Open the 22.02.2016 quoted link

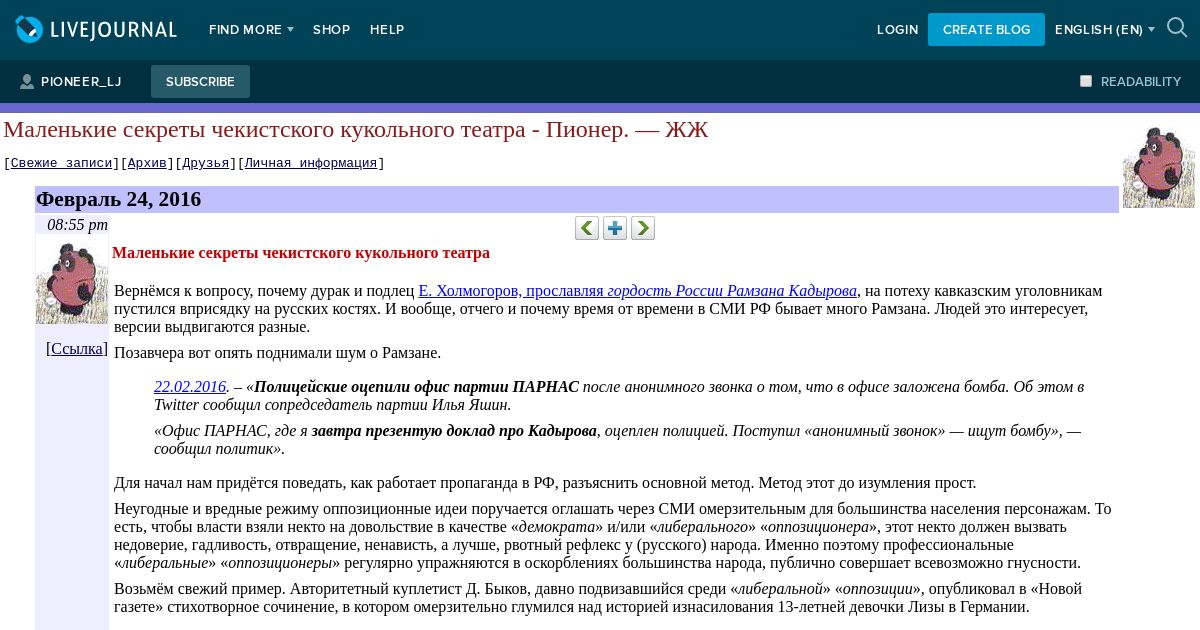[190, 387]
